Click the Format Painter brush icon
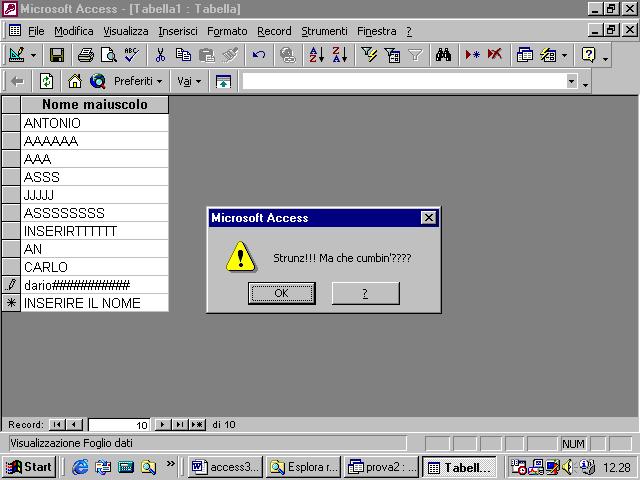 pyautogui.click(x=230, y=55)
